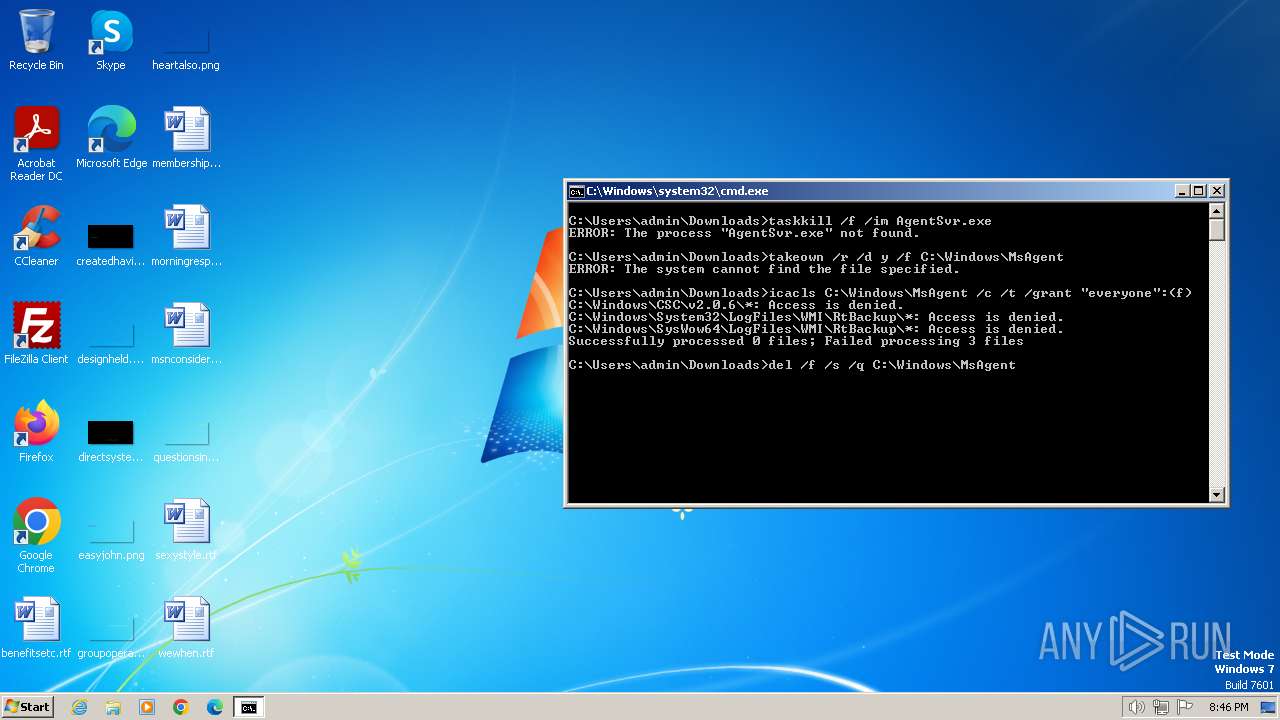Close the cmd.exe window

1217,191
